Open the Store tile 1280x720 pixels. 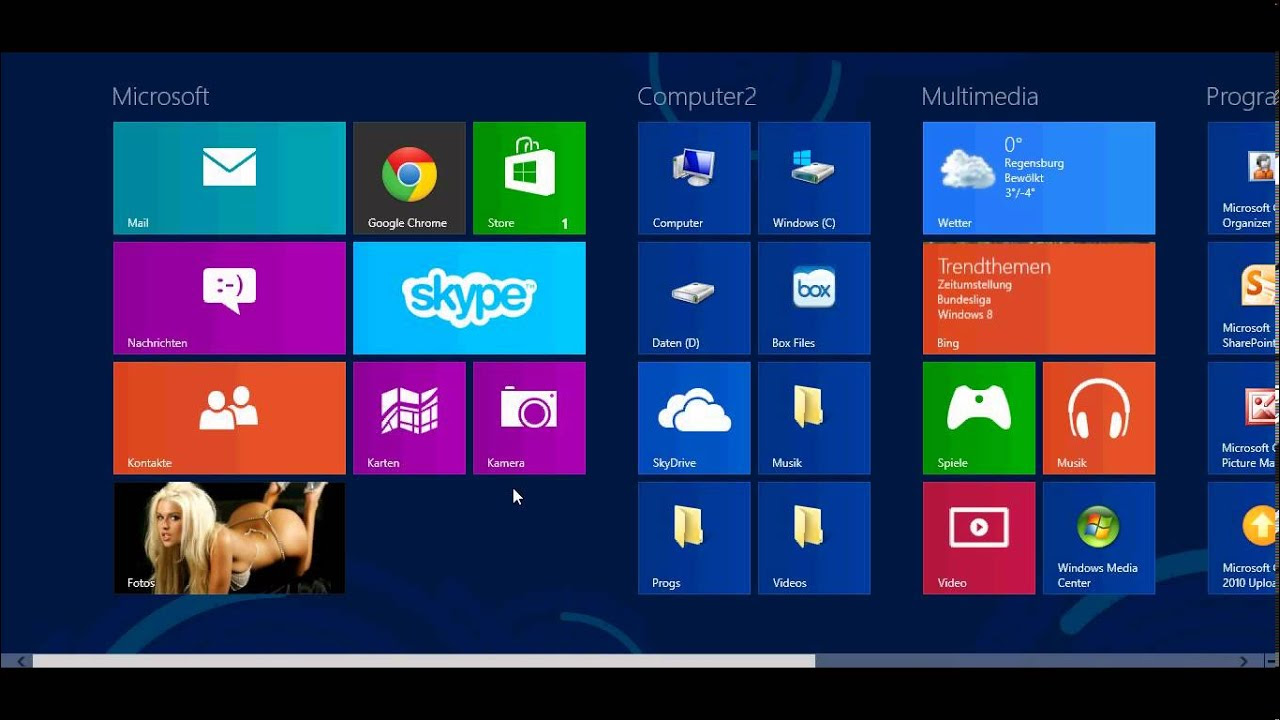tap(529, 178)
